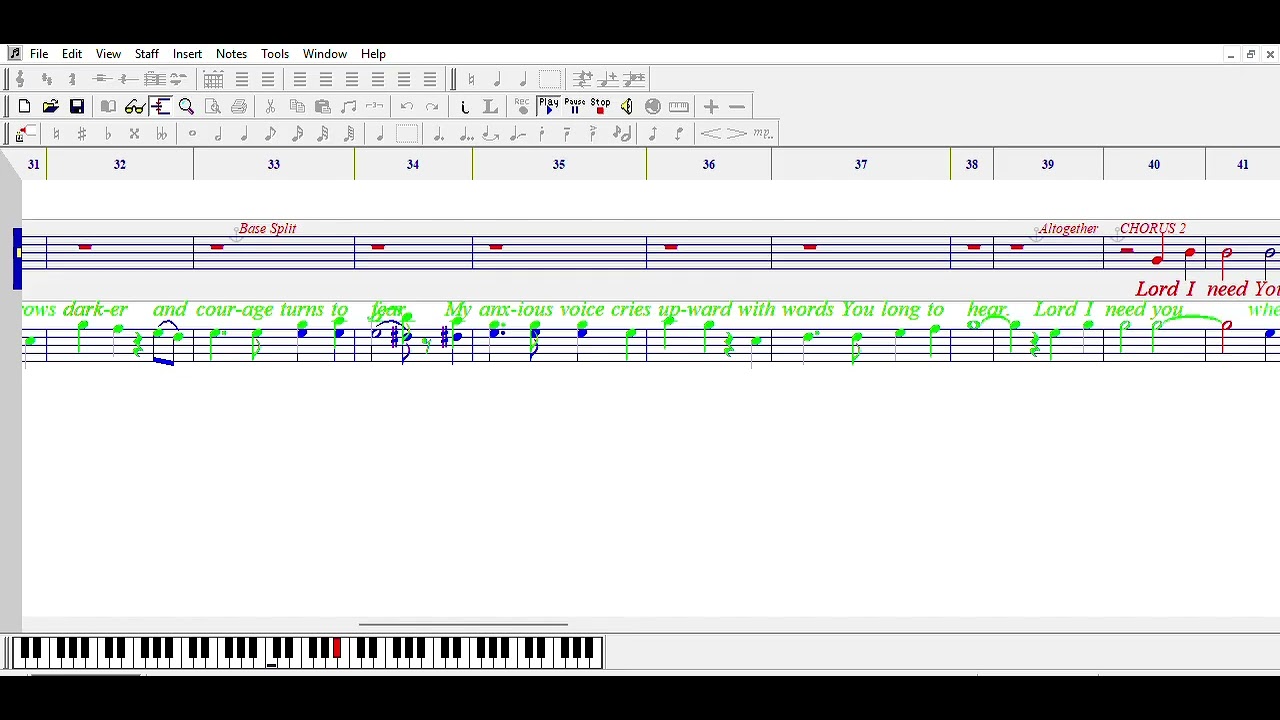Viewport: 1280px width, 720px height.
Task: Toggle the sharp accidental
Action: (82, 133)
